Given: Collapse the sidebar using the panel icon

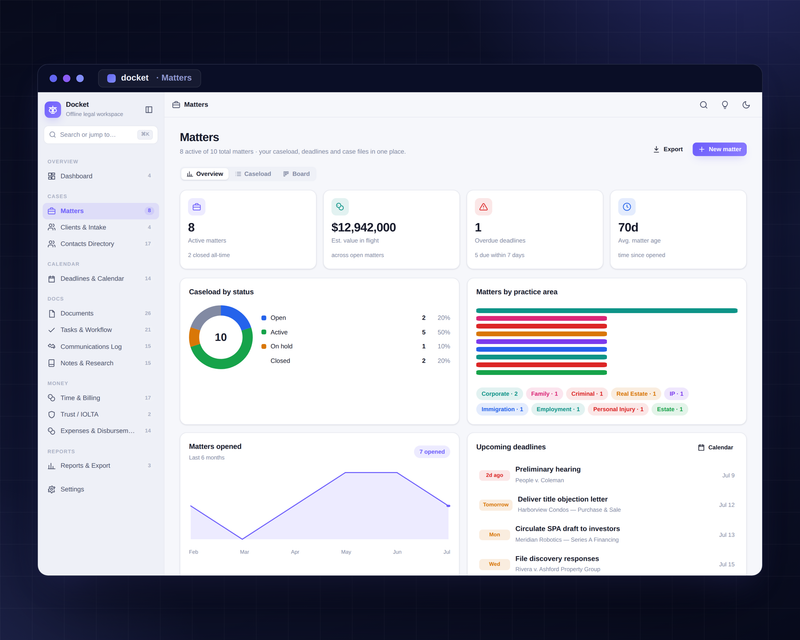Looking at the screenshot, I should [149, 110].
